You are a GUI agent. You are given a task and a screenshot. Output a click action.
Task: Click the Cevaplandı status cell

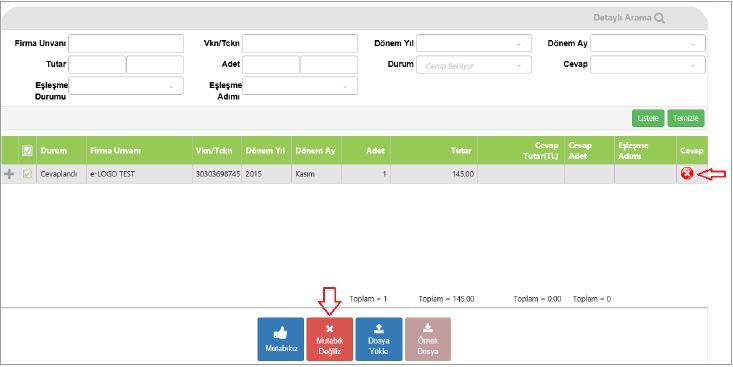(x=61, y=174)
